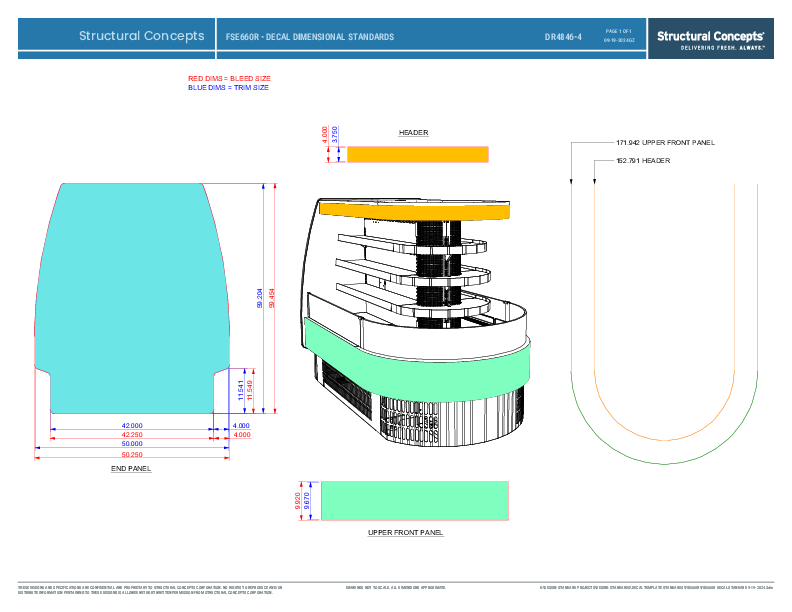Click the Structural Concepts logo at top right
Image resolution: width=792 pixels, height=612 pixels.
click(710, 39)
